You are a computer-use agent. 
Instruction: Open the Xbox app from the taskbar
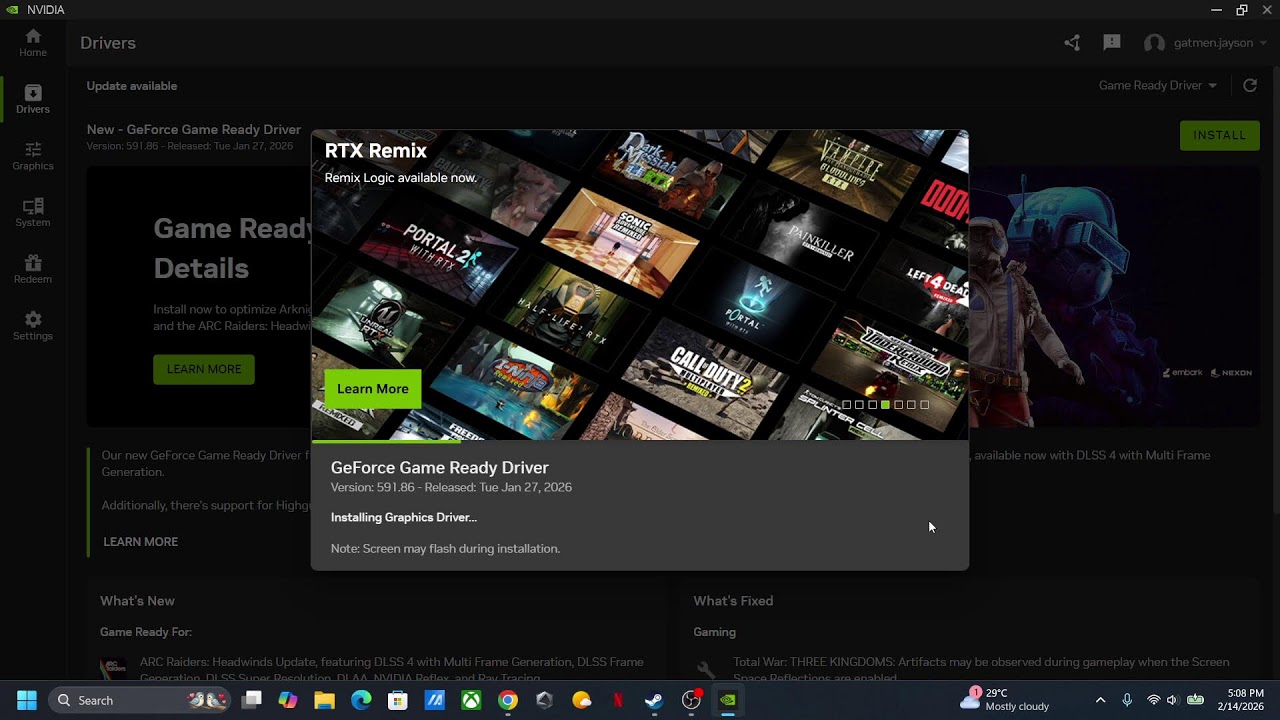[x=471, y=700]
